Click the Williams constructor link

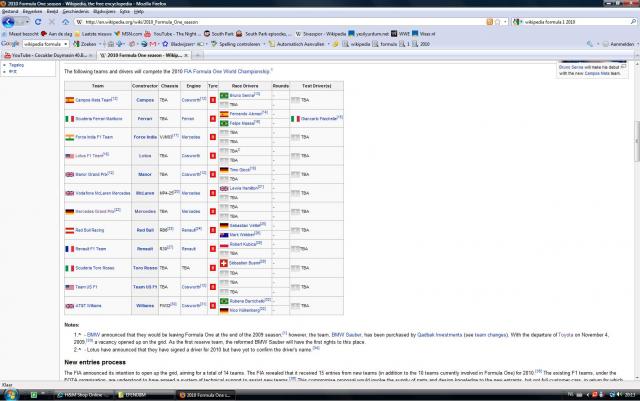click(x=145, y=305)
